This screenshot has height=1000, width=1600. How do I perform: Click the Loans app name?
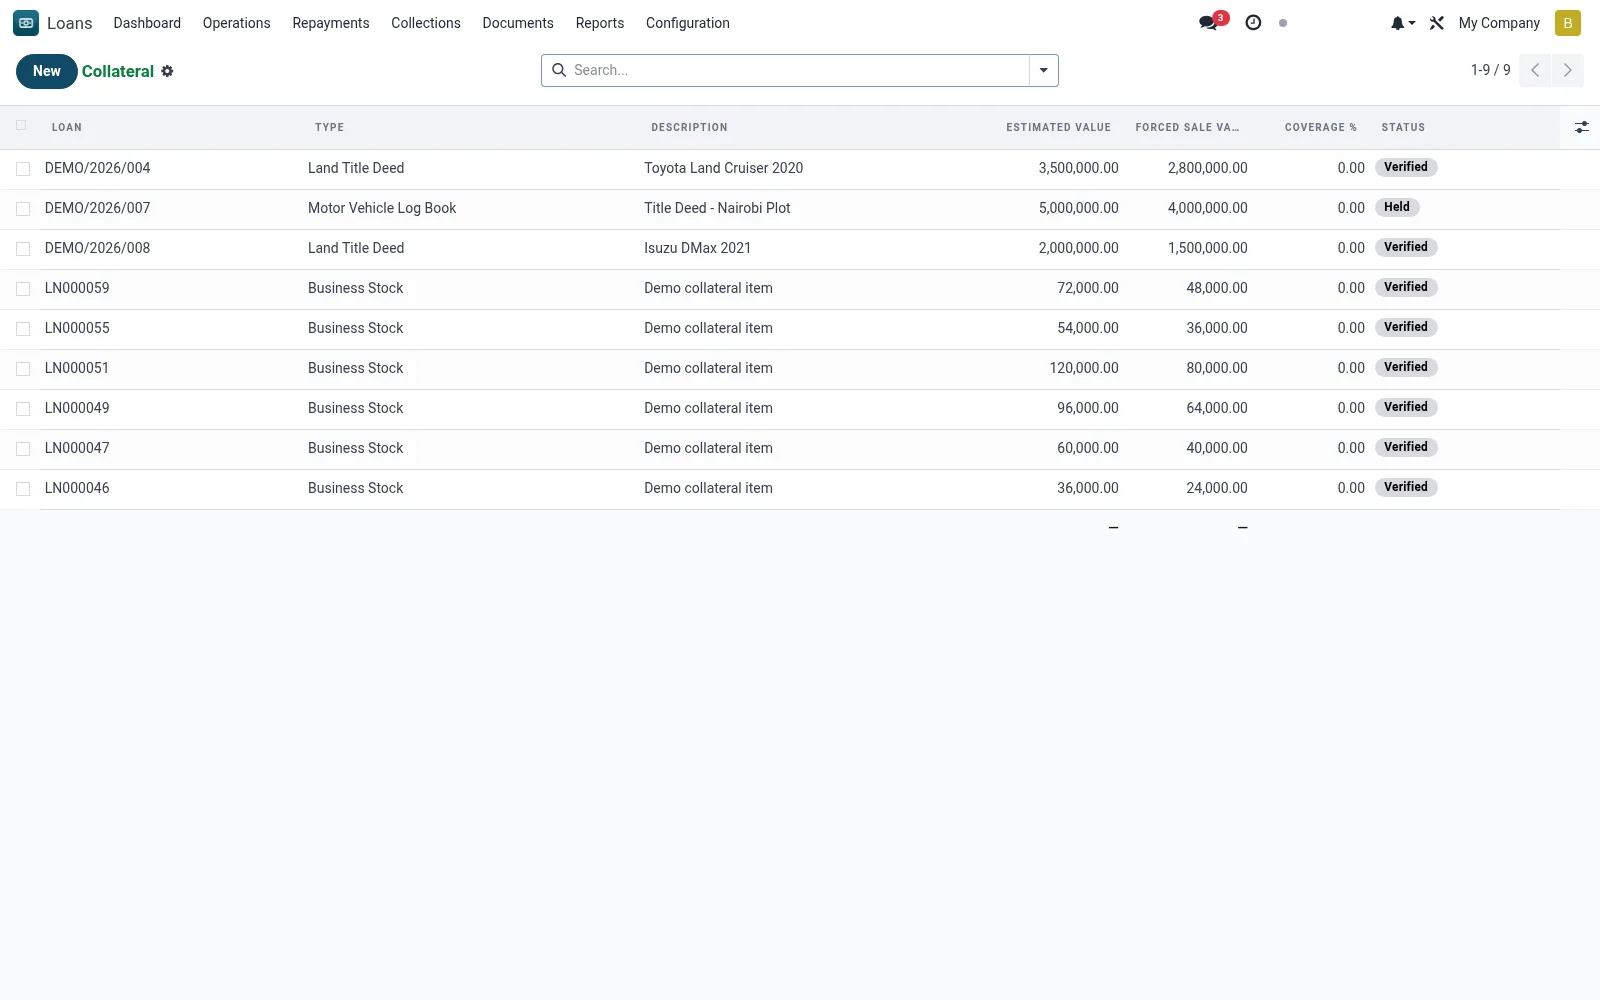click(x=69, y=23)
